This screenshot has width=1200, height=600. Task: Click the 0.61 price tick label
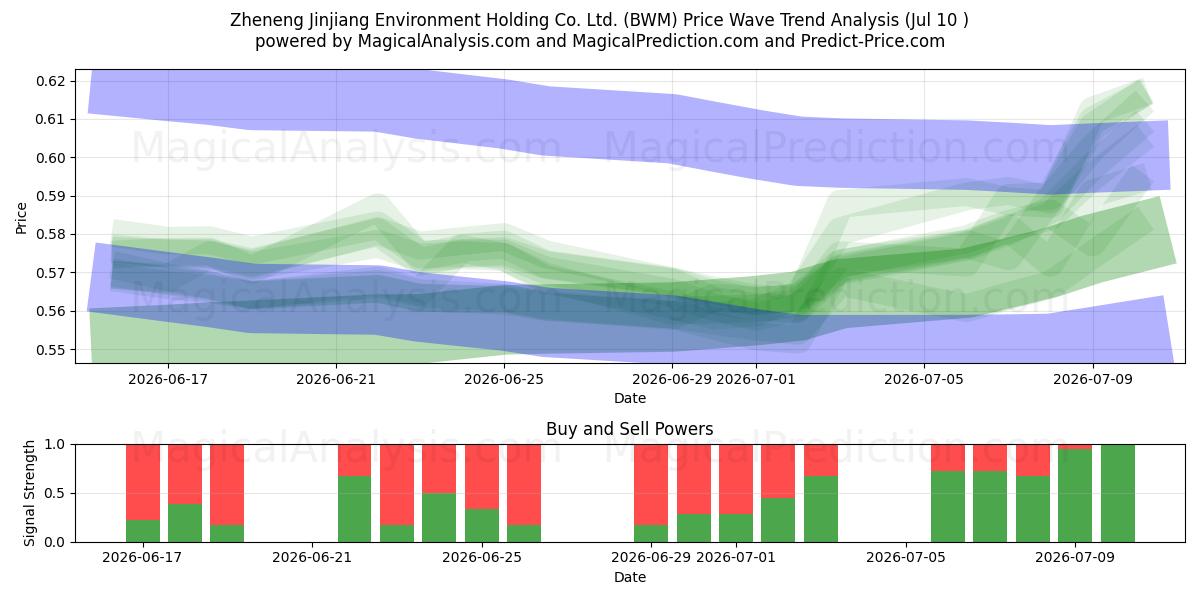52,119
